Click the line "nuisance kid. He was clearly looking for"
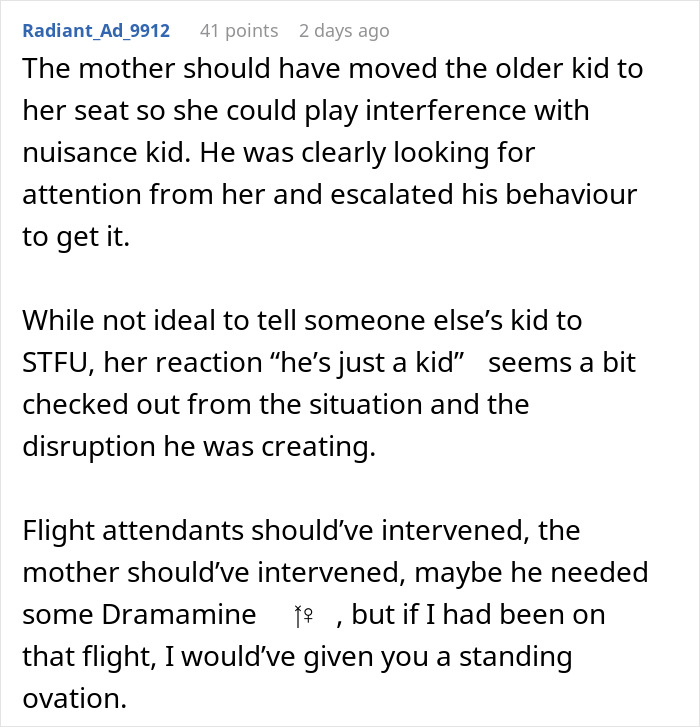 (x=280, y=153)
